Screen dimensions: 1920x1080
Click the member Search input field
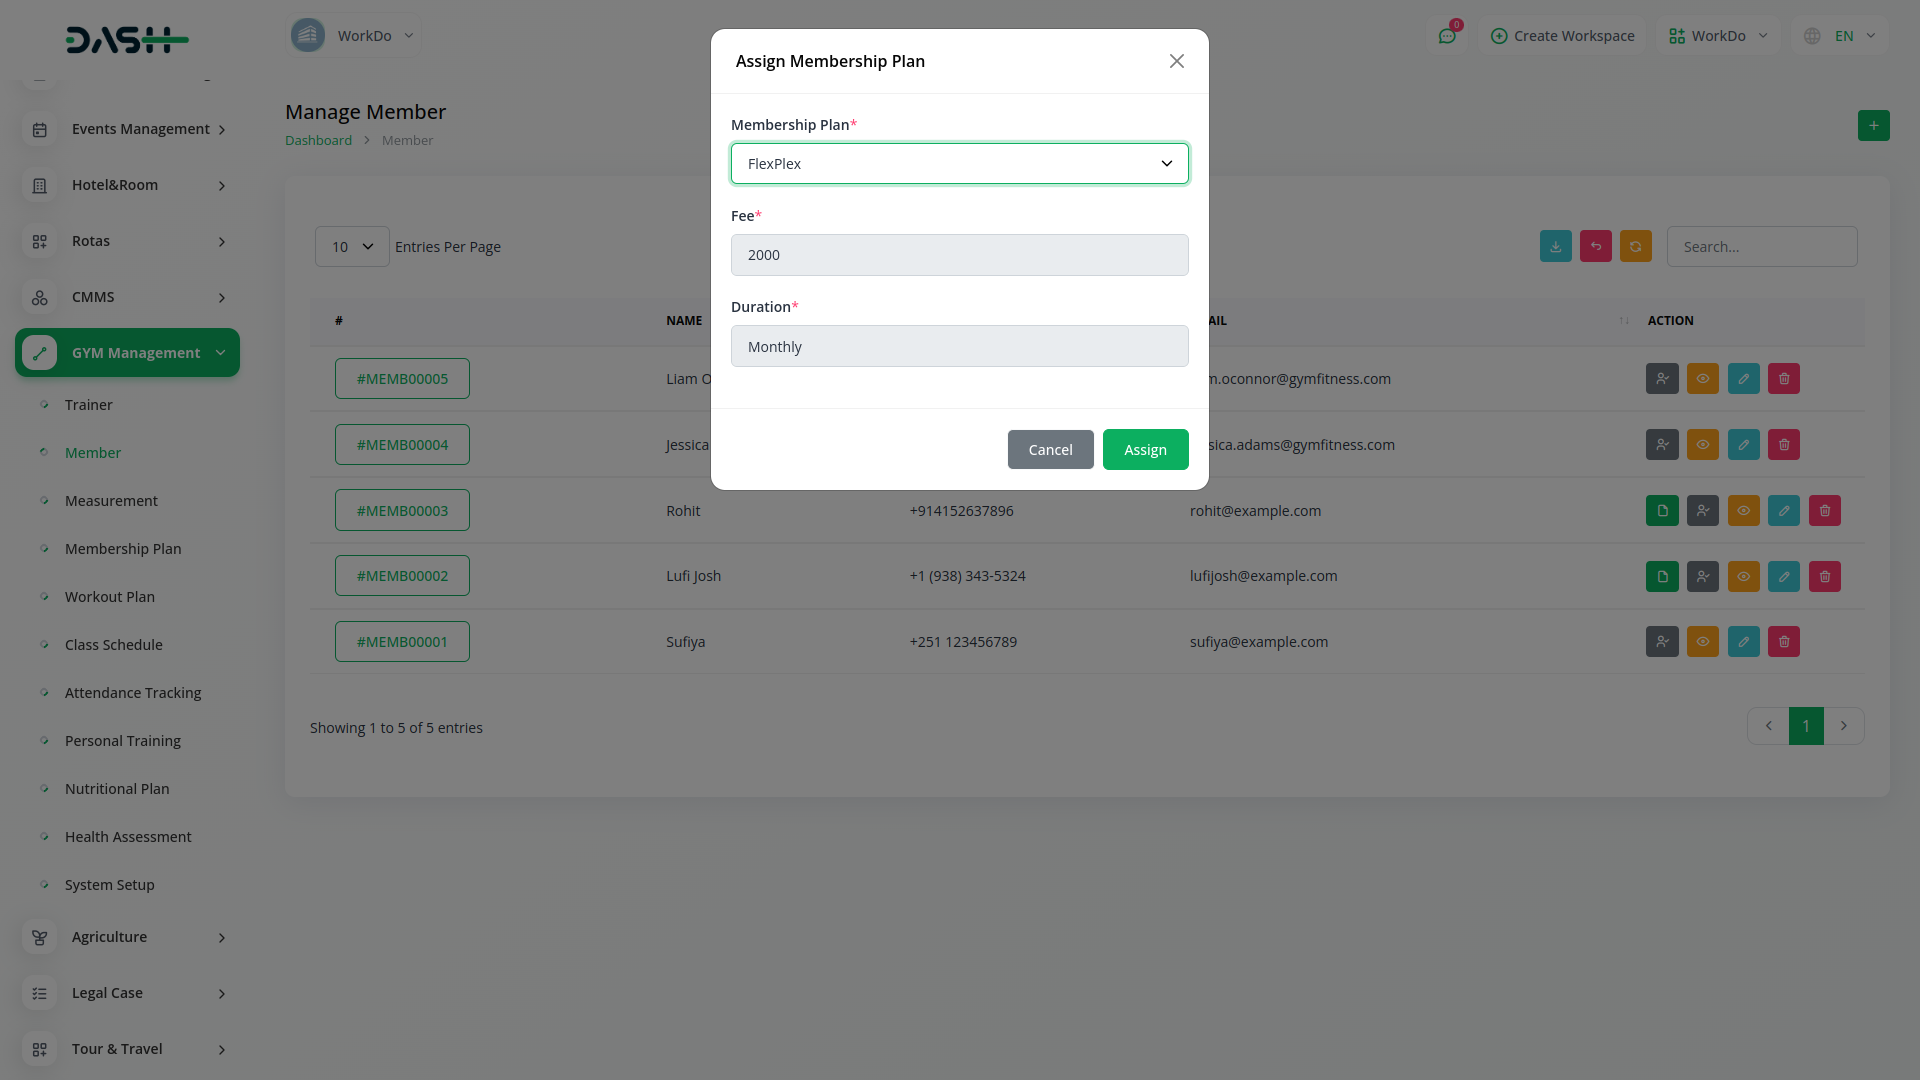tap(1761, 247)
